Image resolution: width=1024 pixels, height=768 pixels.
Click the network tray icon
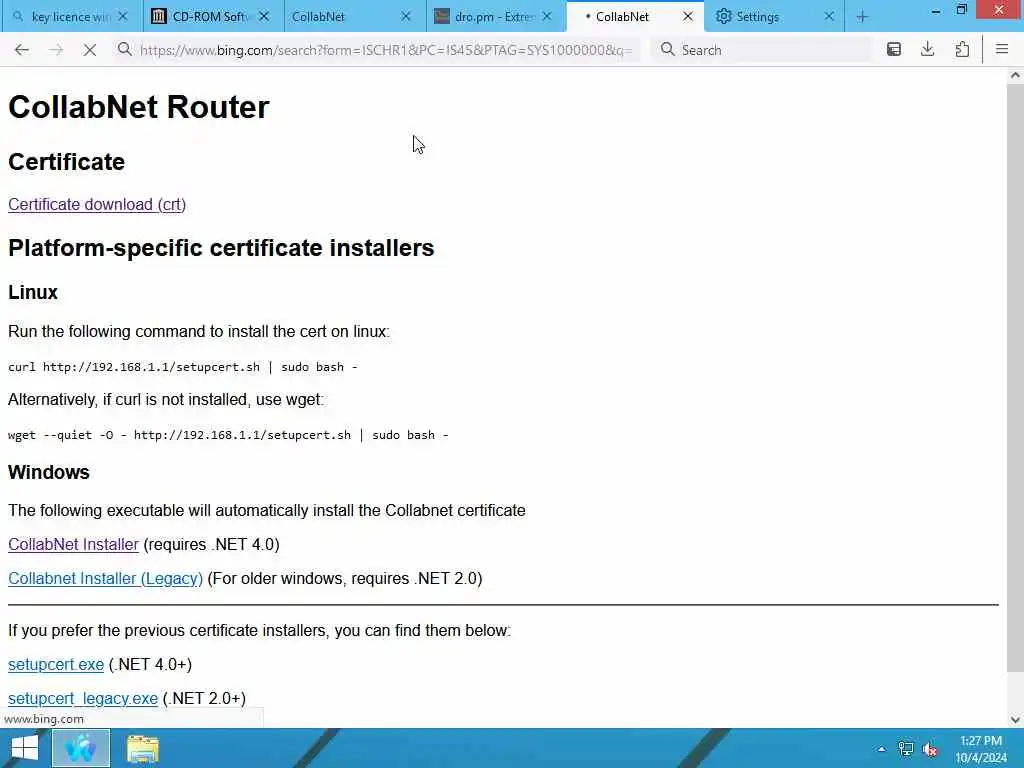coord(905,749)
